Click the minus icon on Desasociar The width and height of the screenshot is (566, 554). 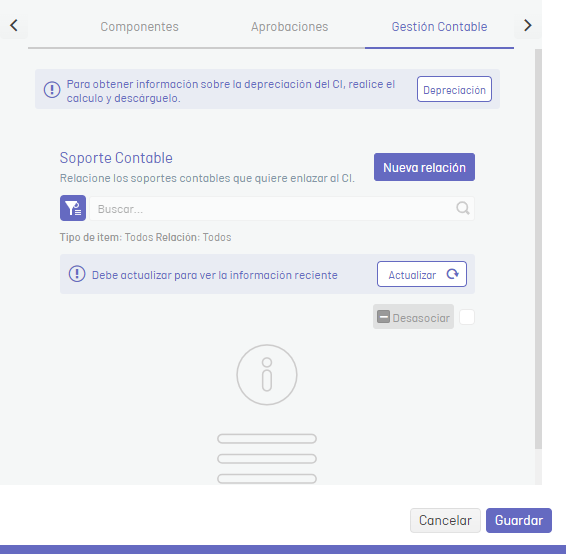pos(383,317)
